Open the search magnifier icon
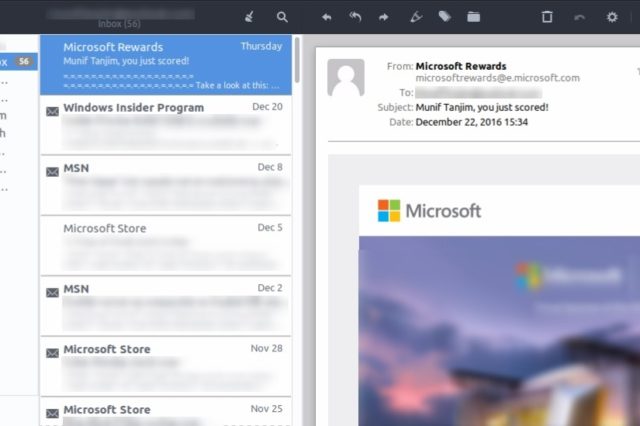 [282, 17]
